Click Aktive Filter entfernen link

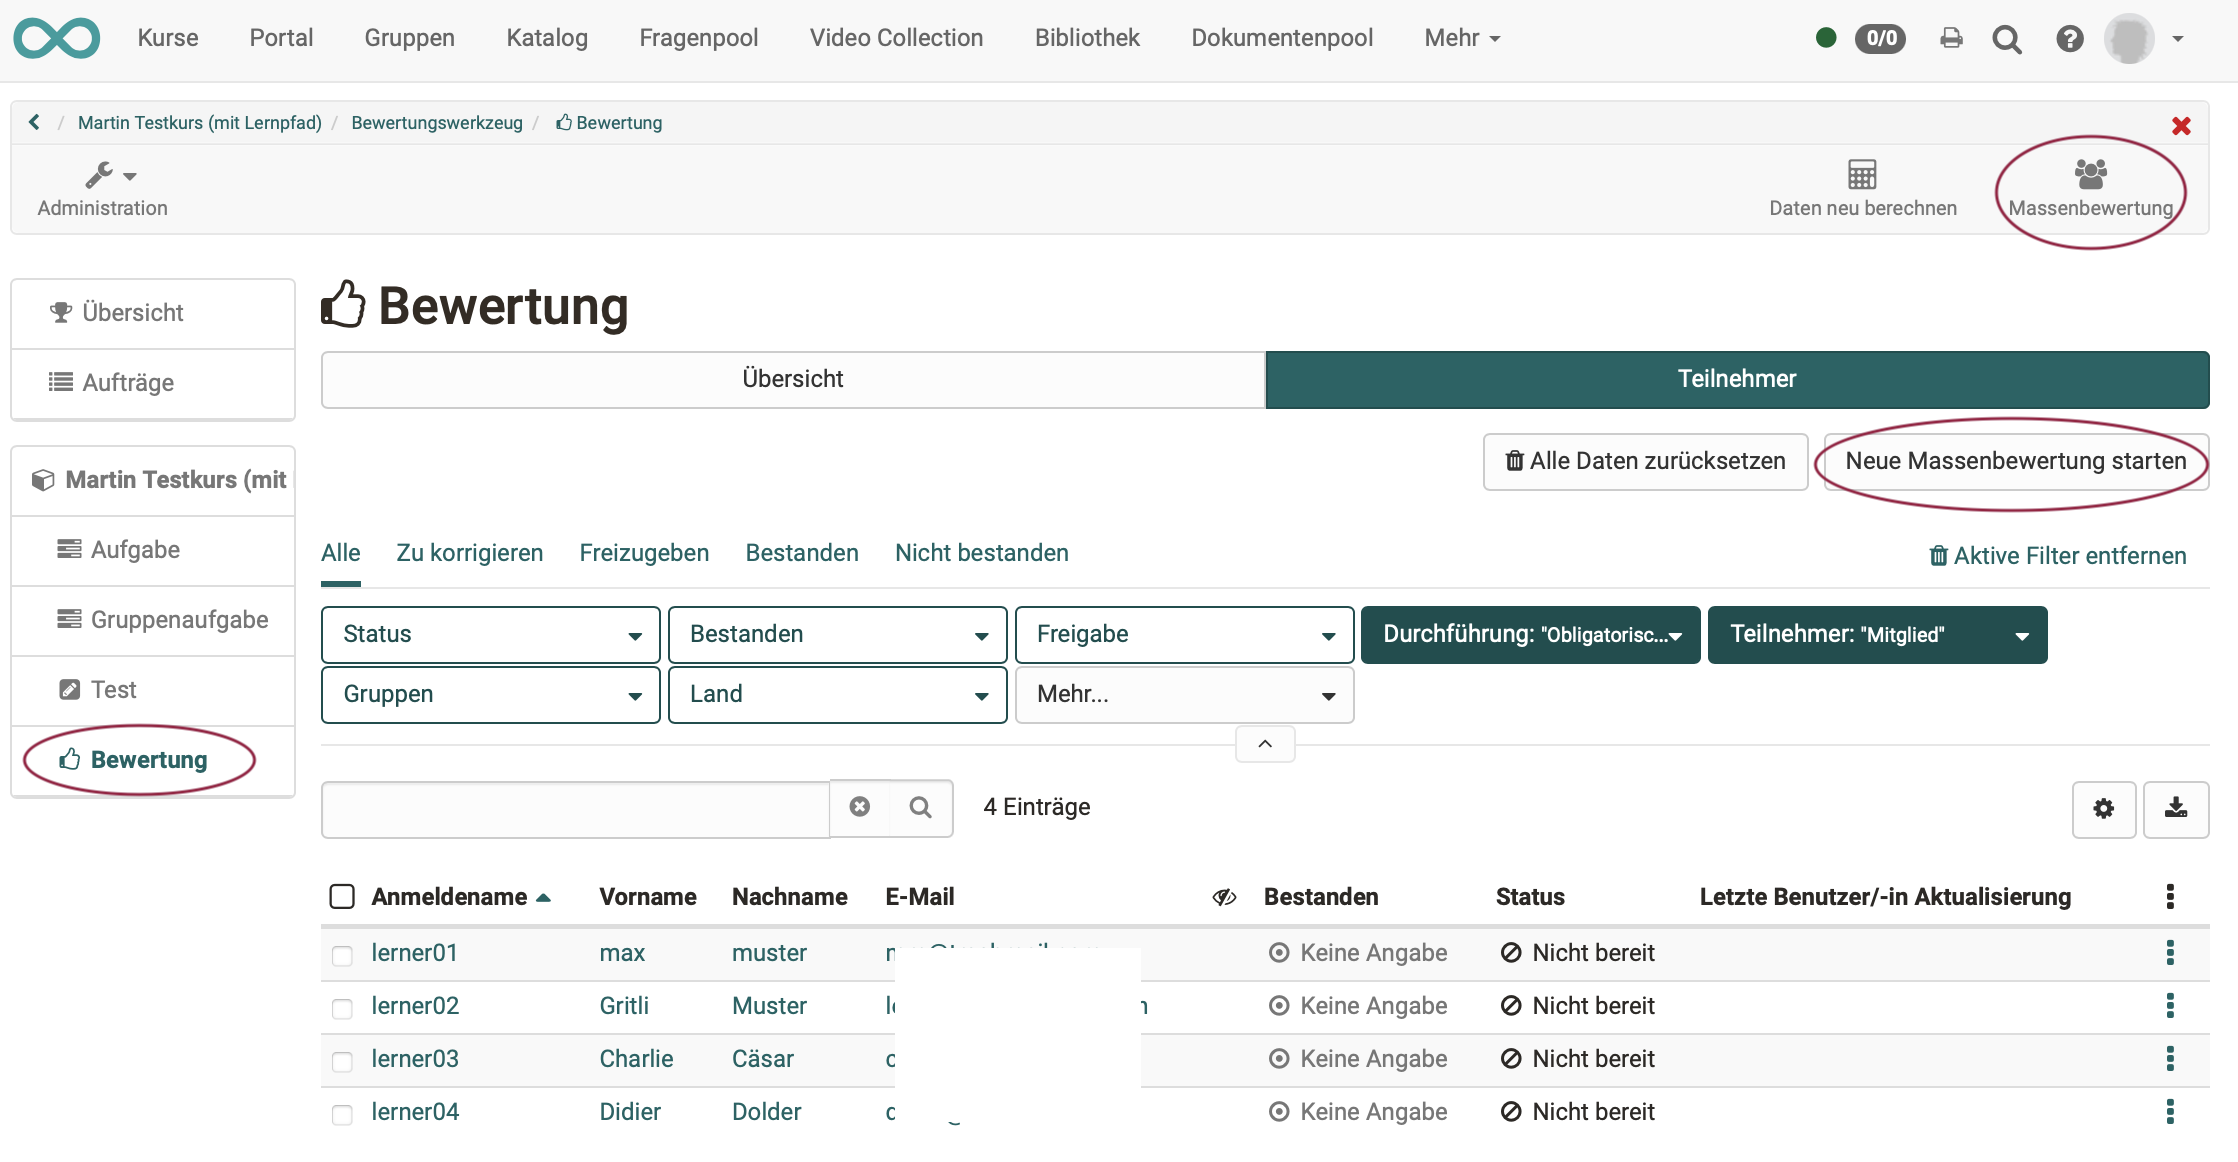(2058, 555)
